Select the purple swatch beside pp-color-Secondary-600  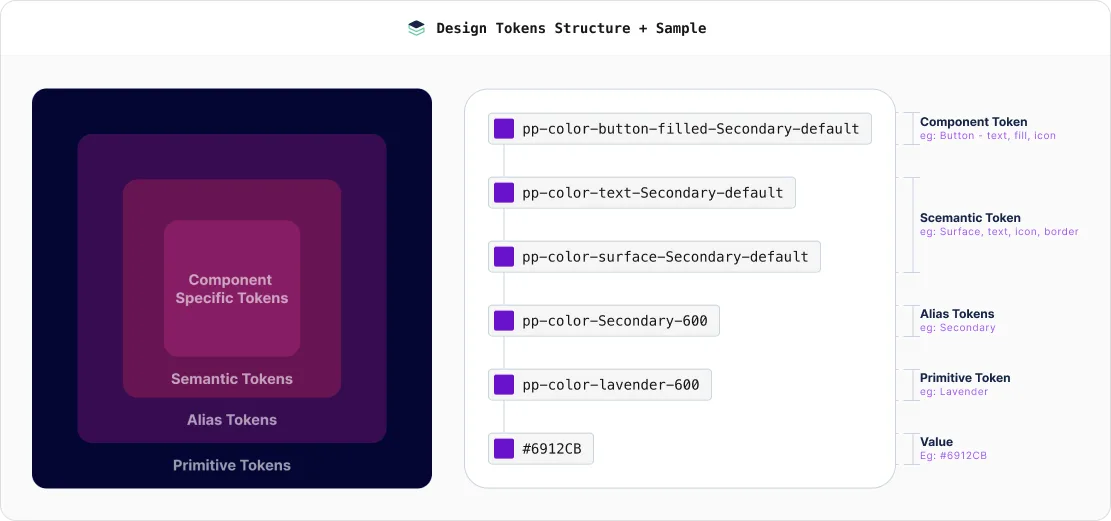pos(504,320)
